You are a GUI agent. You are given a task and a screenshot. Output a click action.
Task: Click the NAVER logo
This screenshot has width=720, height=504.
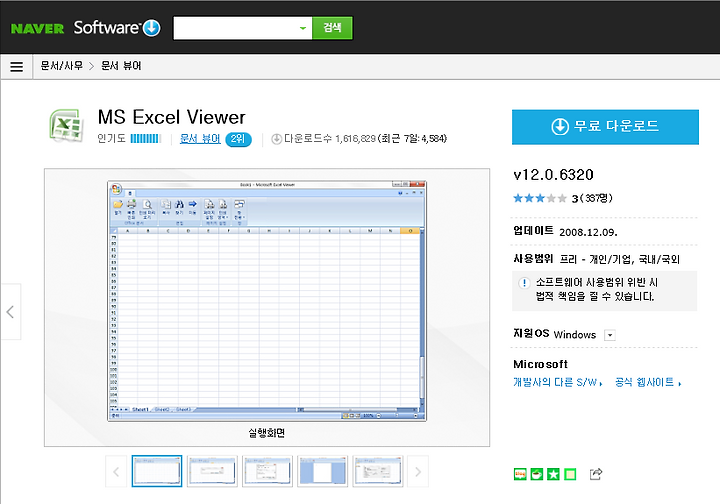click(37, 28)
